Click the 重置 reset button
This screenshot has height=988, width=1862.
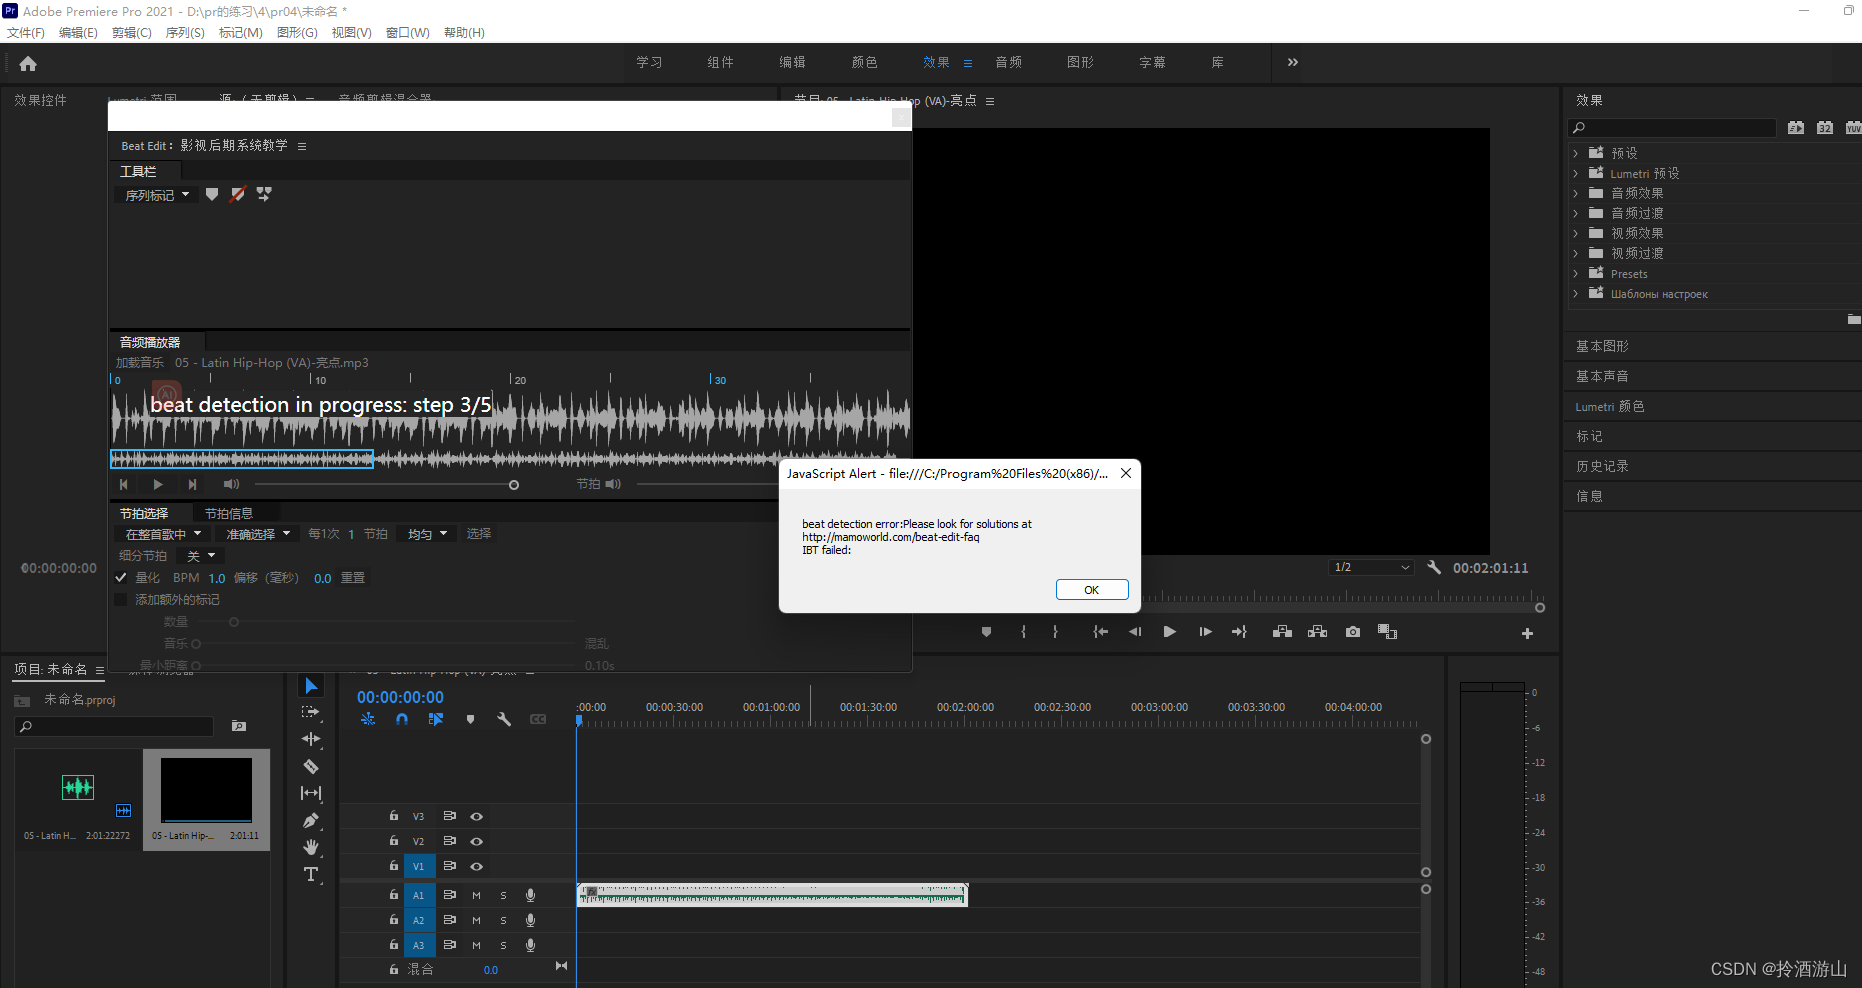coord(353,578)
